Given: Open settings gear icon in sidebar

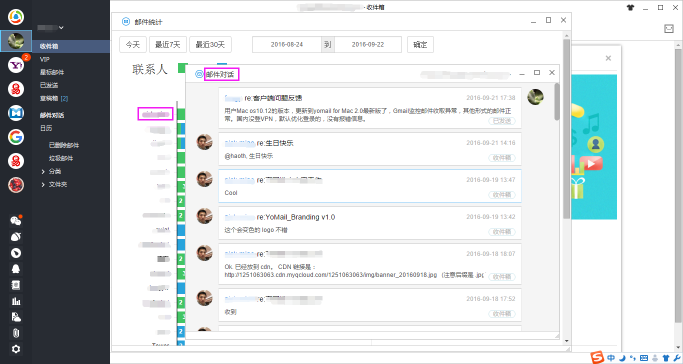Looking at the screenshot, I should 16,349.
